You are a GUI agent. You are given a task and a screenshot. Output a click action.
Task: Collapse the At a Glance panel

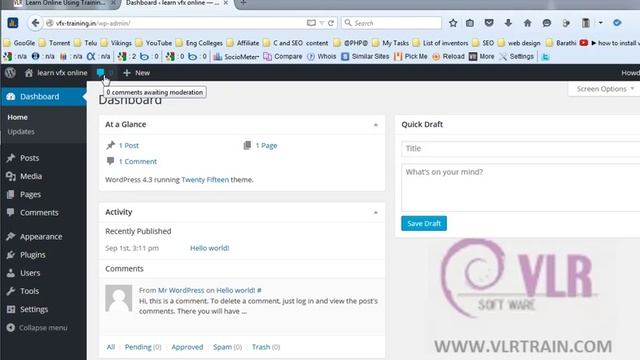point(376,124)
